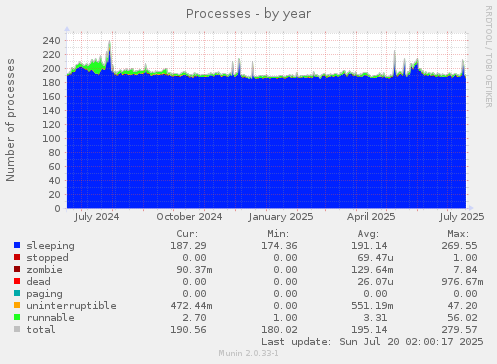Click the 'July 2025' x-axis label
Screen dimensions: 497x364
[462, 217]
